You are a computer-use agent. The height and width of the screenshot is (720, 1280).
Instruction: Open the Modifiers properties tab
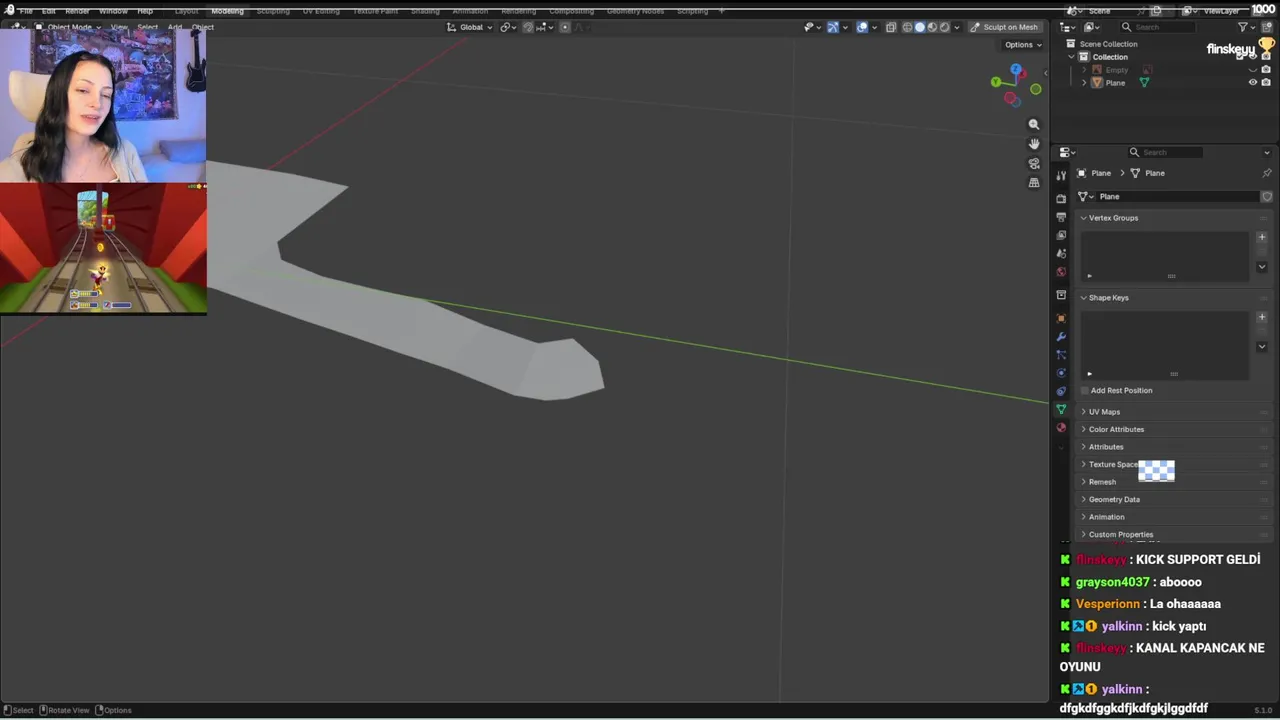pyautogui.click(x=1061, y=336)
